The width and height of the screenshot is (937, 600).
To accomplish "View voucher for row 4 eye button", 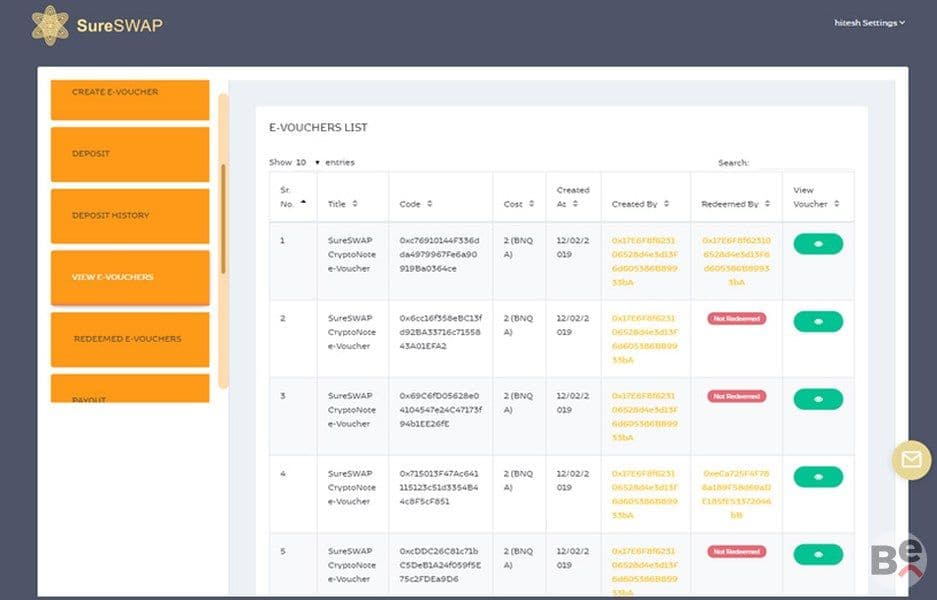I will point(818,477).
